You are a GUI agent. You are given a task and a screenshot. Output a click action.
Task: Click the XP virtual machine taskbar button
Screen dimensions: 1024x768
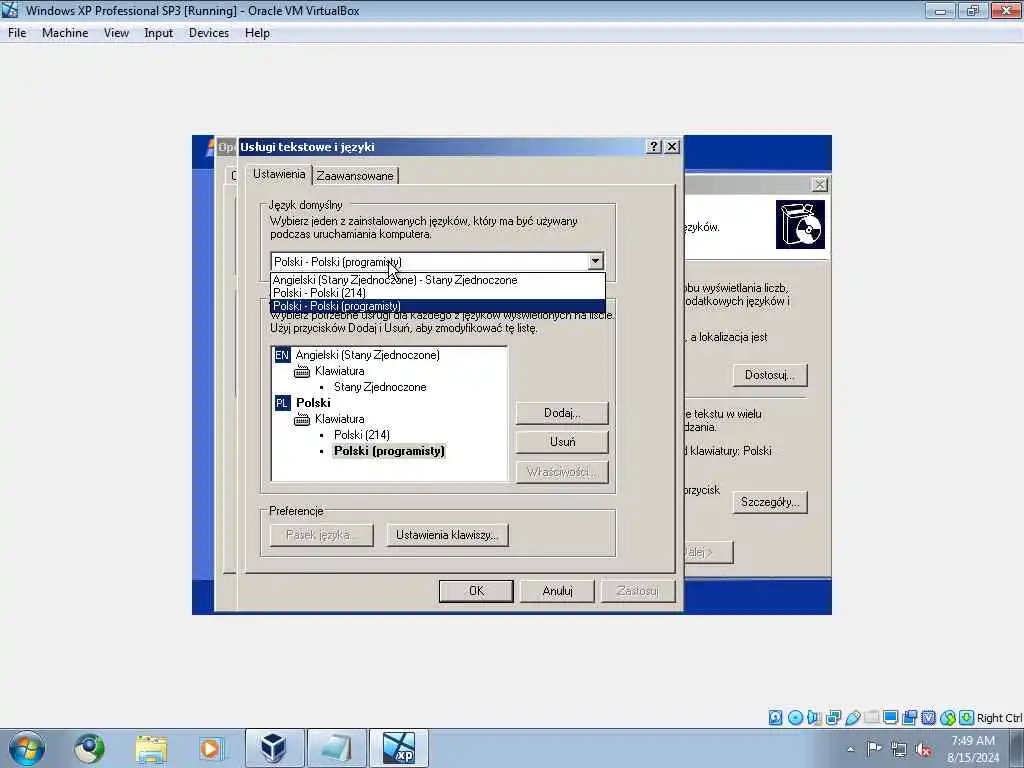click(399, 748)
